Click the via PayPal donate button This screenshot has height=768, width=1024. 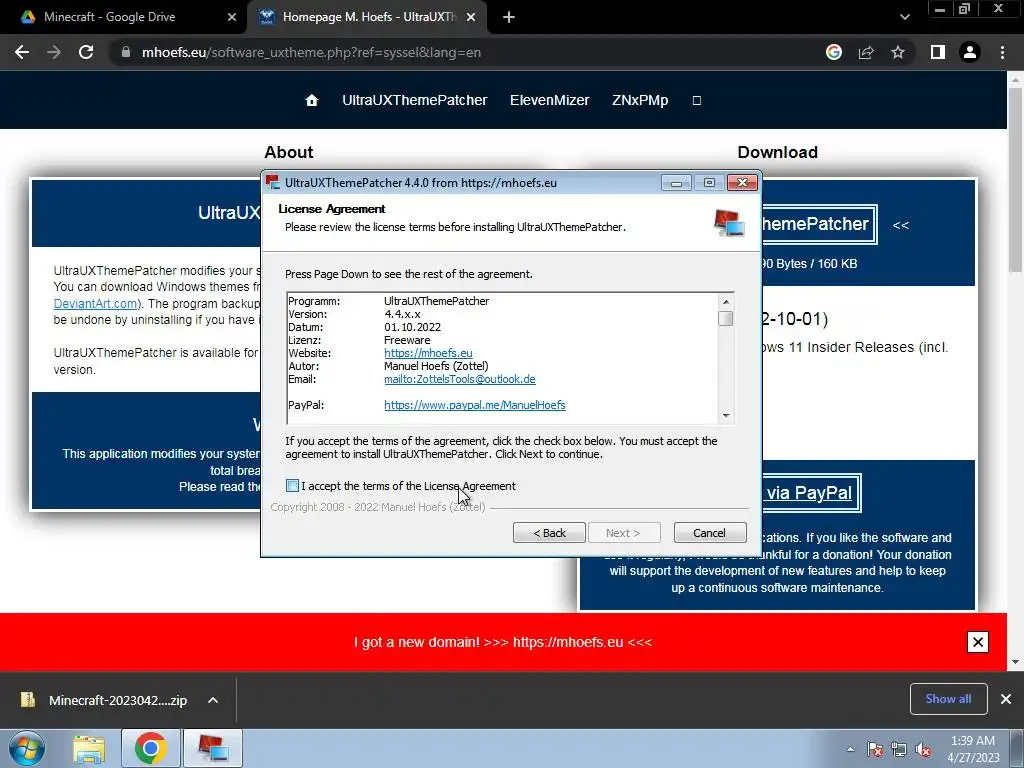coord(812,493)
